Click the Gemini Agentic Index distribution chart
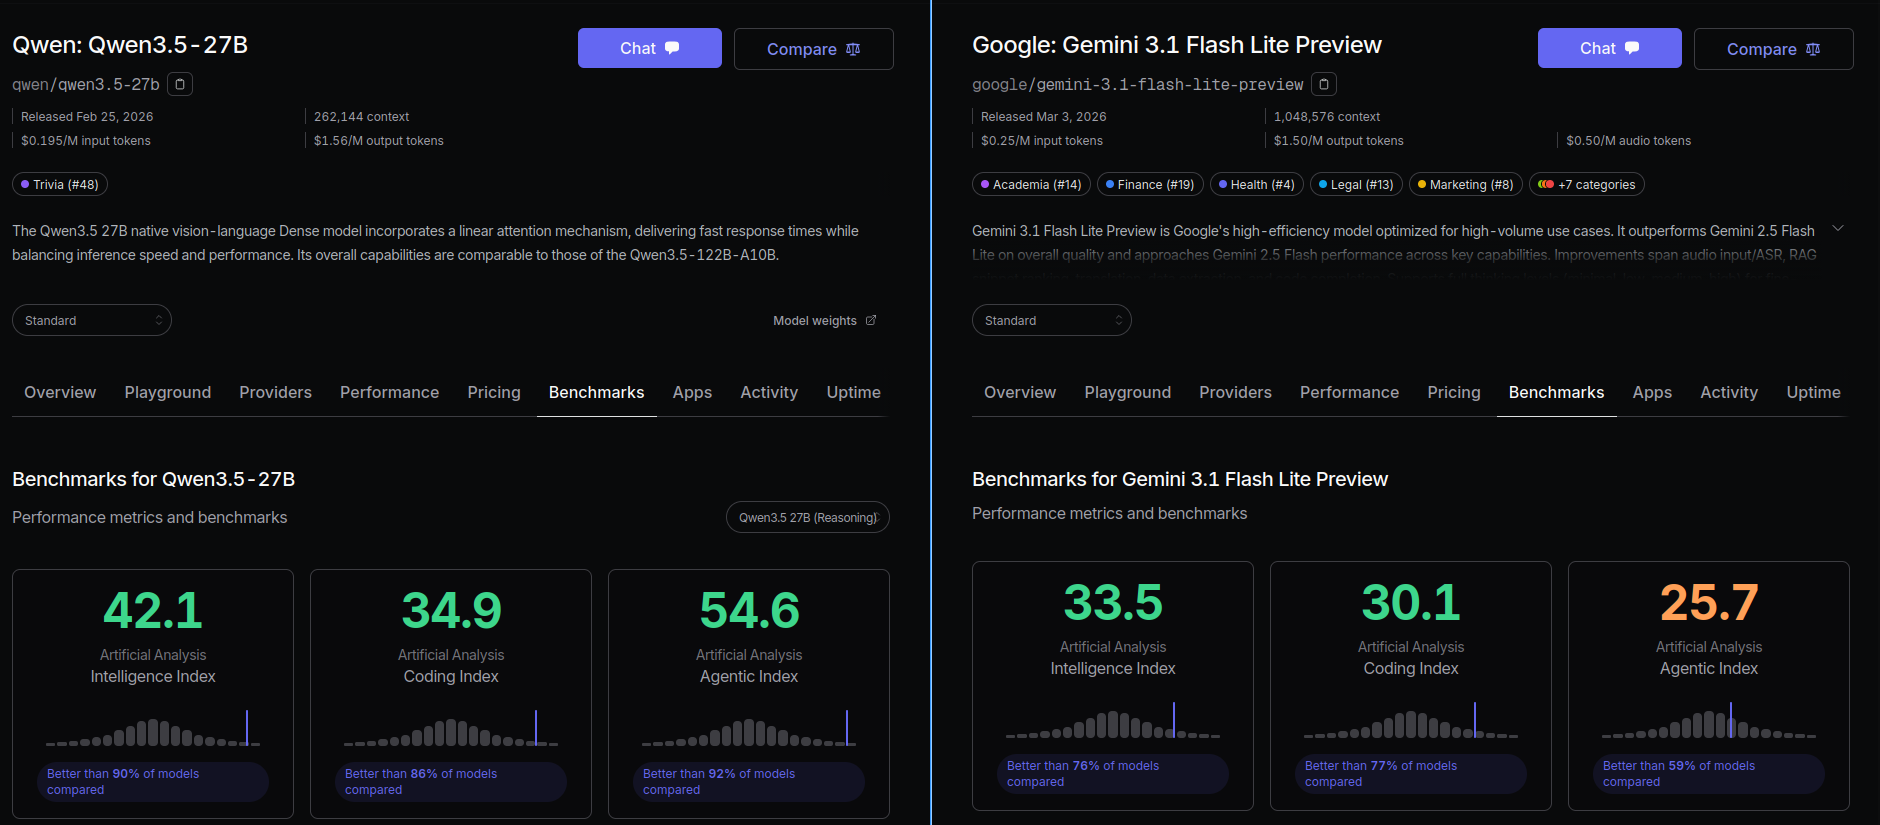This screenshot has width=1880, height=825. (1709, 721)
